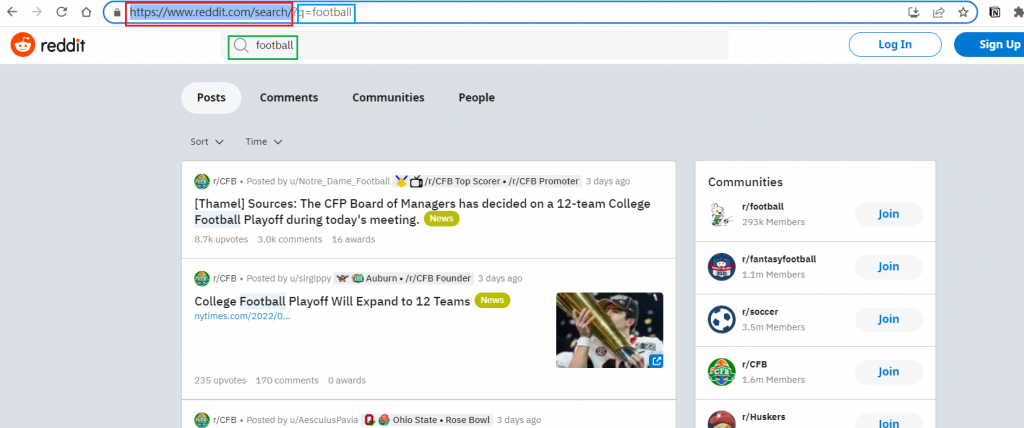This screenshot has height=428, width=1024.
Task: Click the Sign Up button
Action: click(989, 44)
